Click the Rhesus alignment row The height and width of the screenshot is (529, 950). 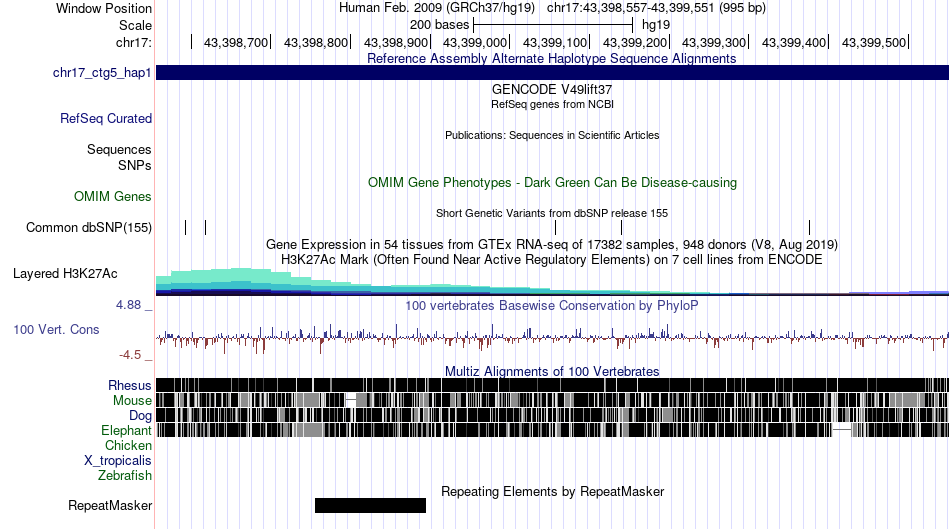click(x=553, y=385)
